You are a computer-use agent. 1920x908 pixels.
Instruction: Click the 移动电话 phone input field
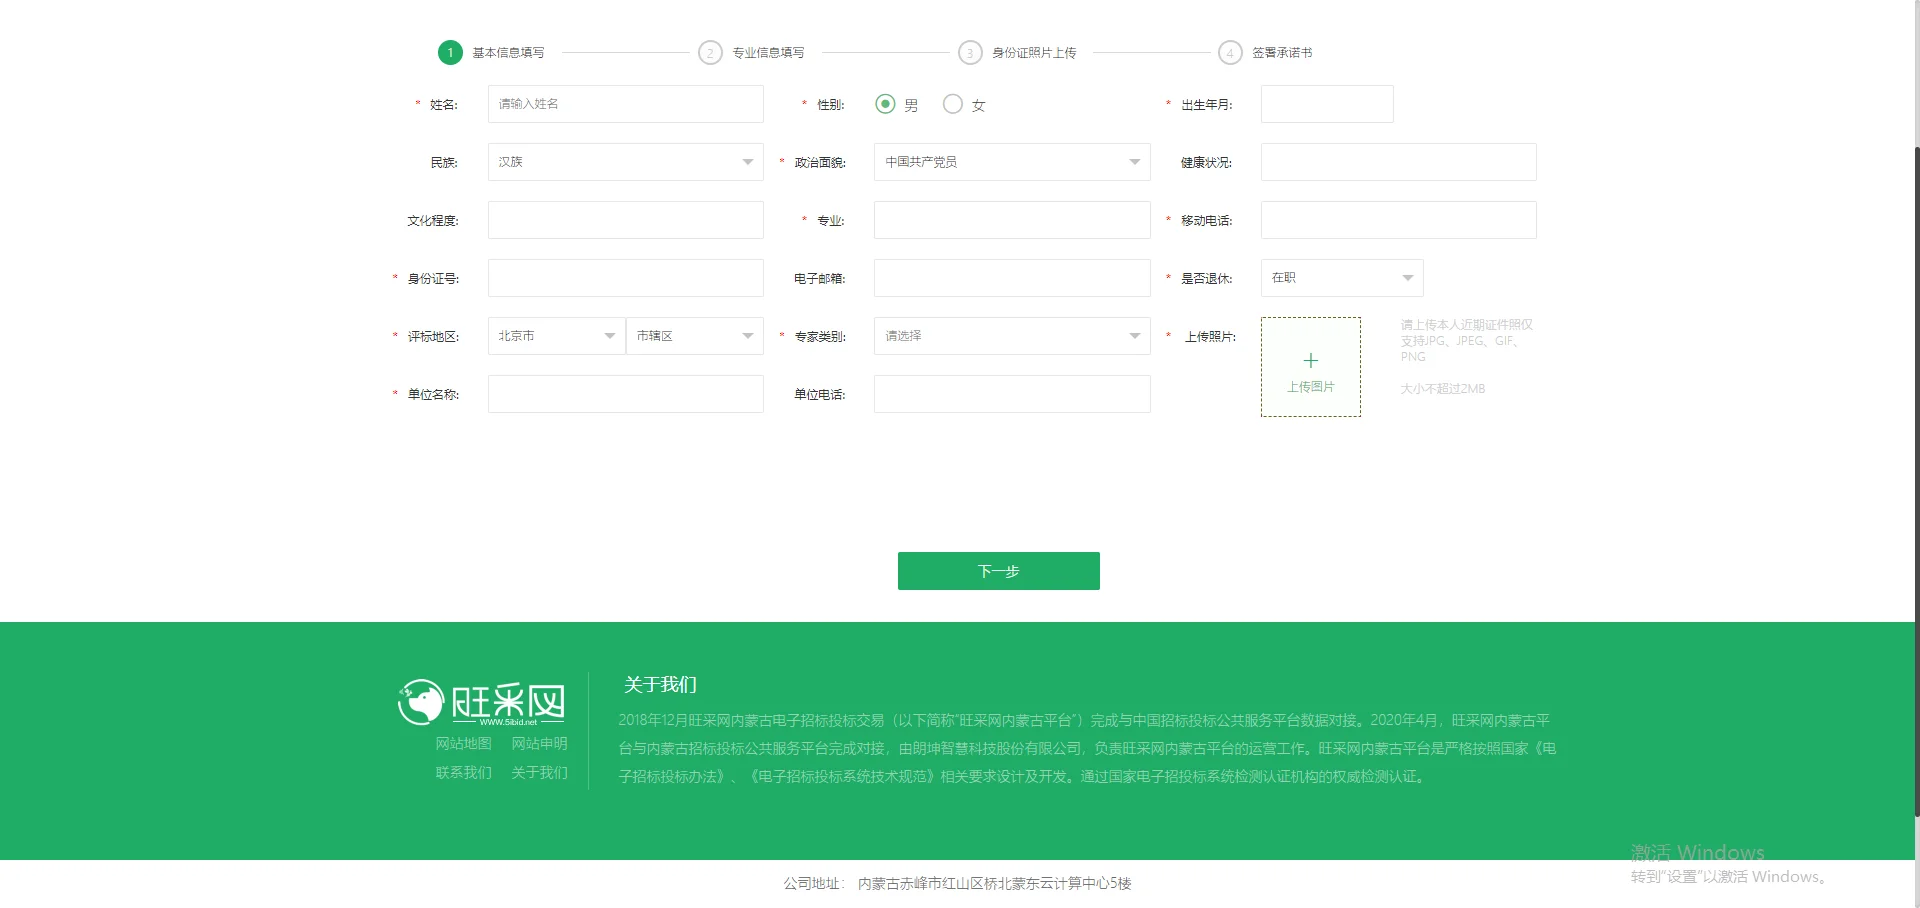1397,220
